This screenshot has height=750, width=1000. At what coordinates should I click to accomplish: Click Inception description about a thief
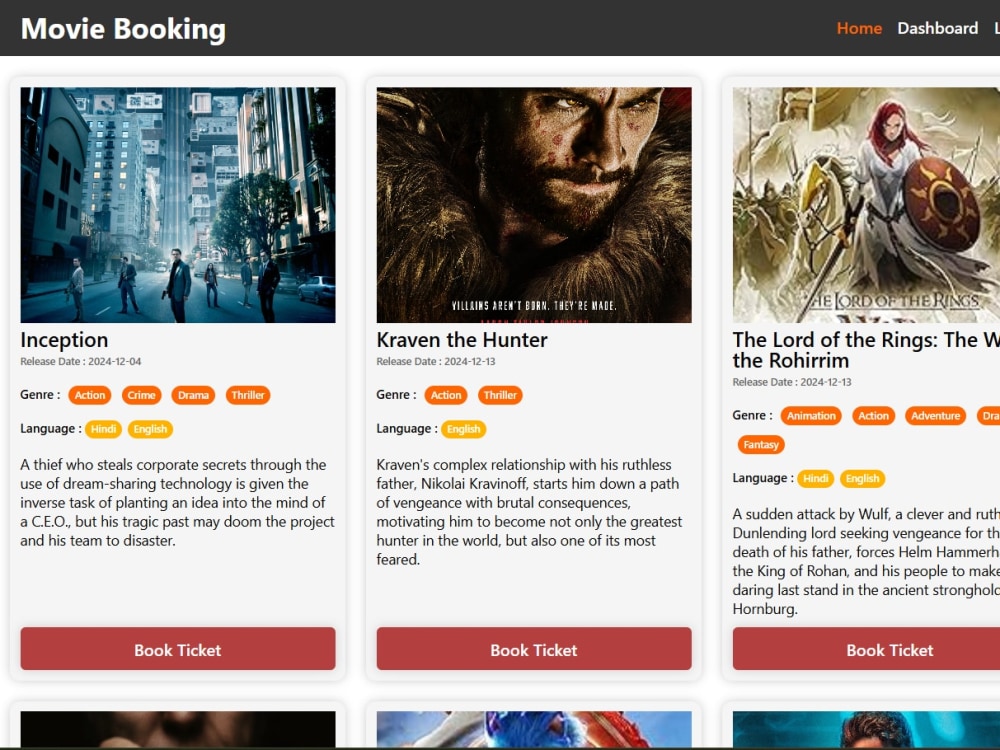pos(178,503)
